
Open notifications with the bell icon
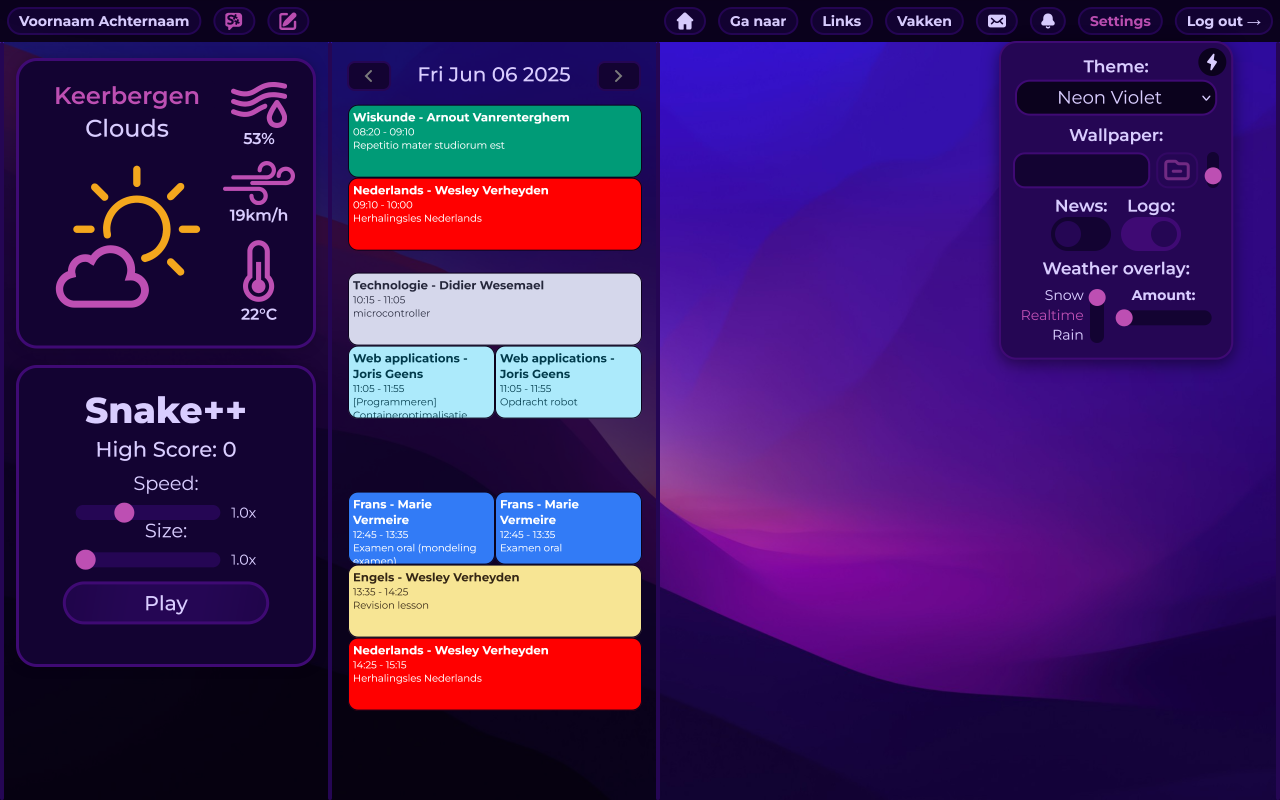1048,21
